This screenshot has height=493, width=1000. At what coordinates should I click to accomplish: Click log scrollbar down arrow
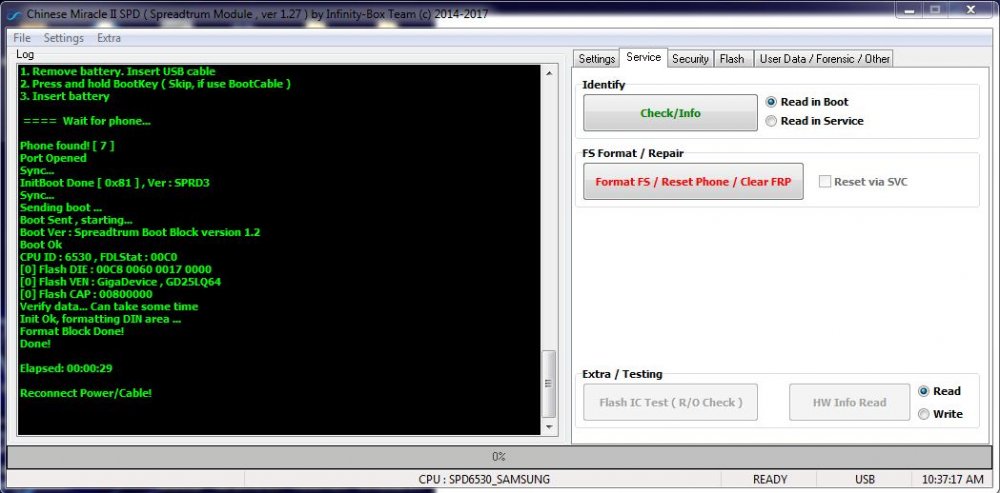coord(549,428)
